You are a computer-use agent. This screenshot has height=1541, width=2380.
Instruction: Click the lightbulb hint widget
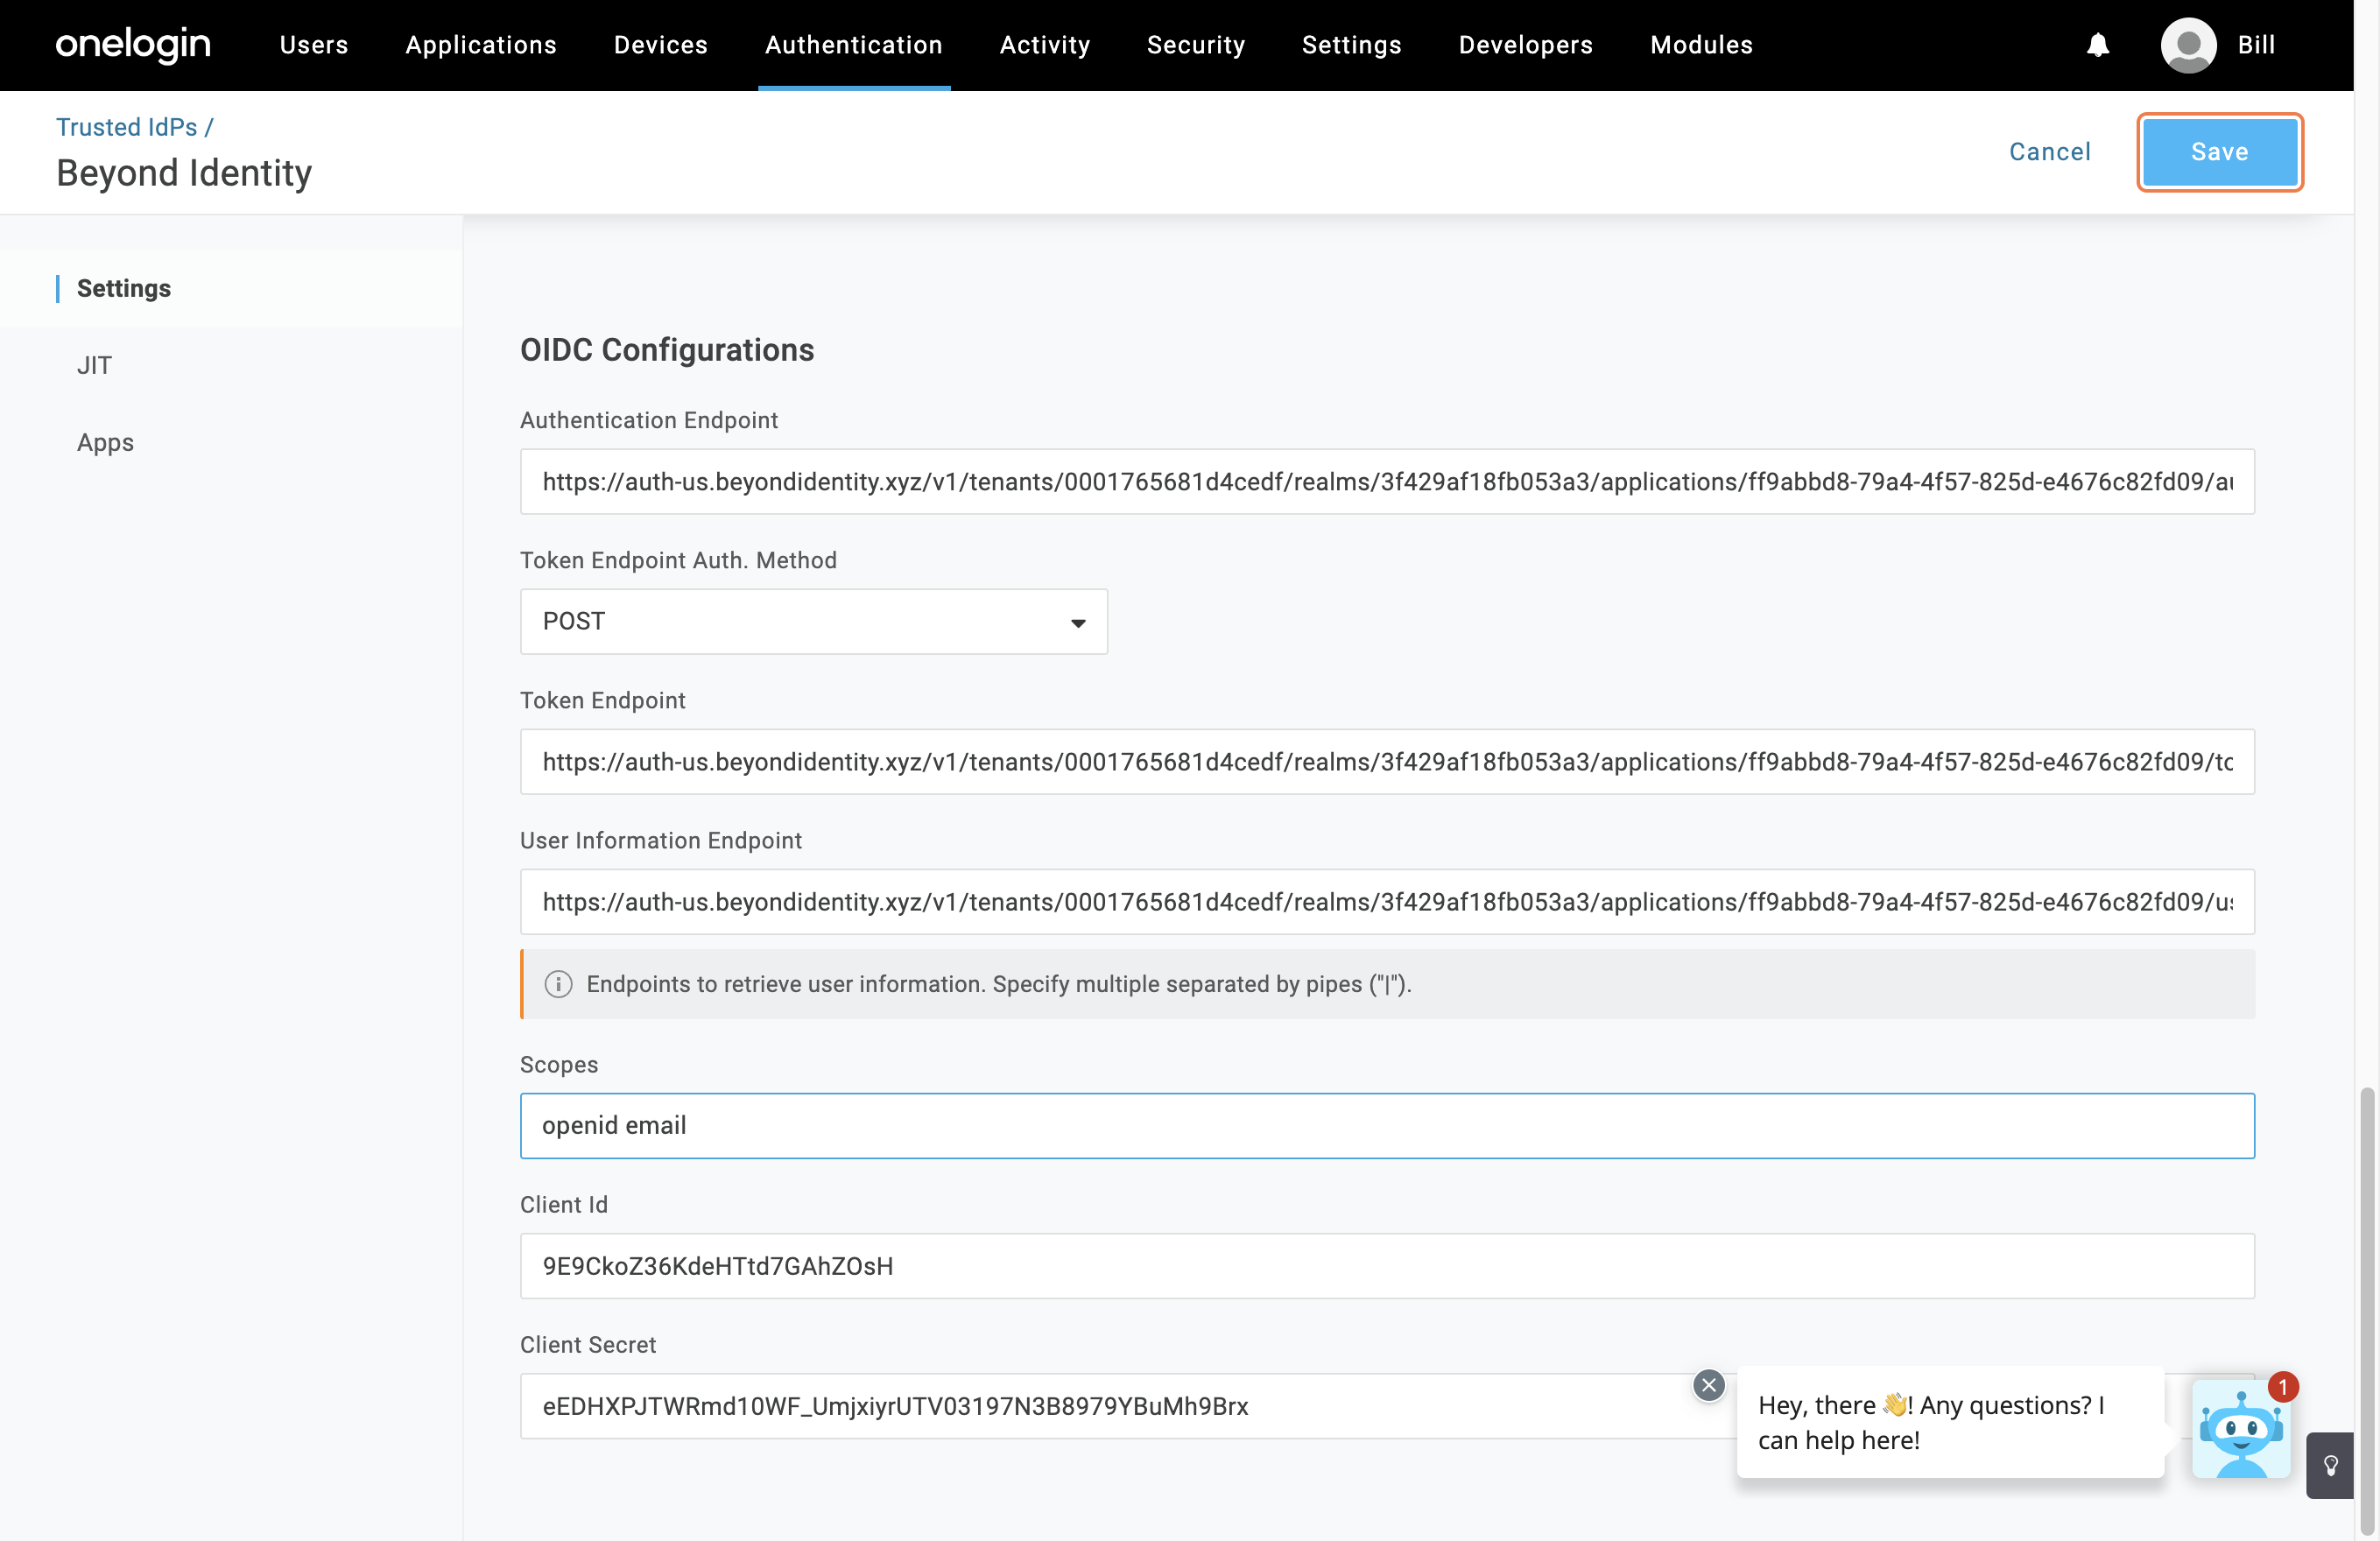[x=2330, y=1466]
